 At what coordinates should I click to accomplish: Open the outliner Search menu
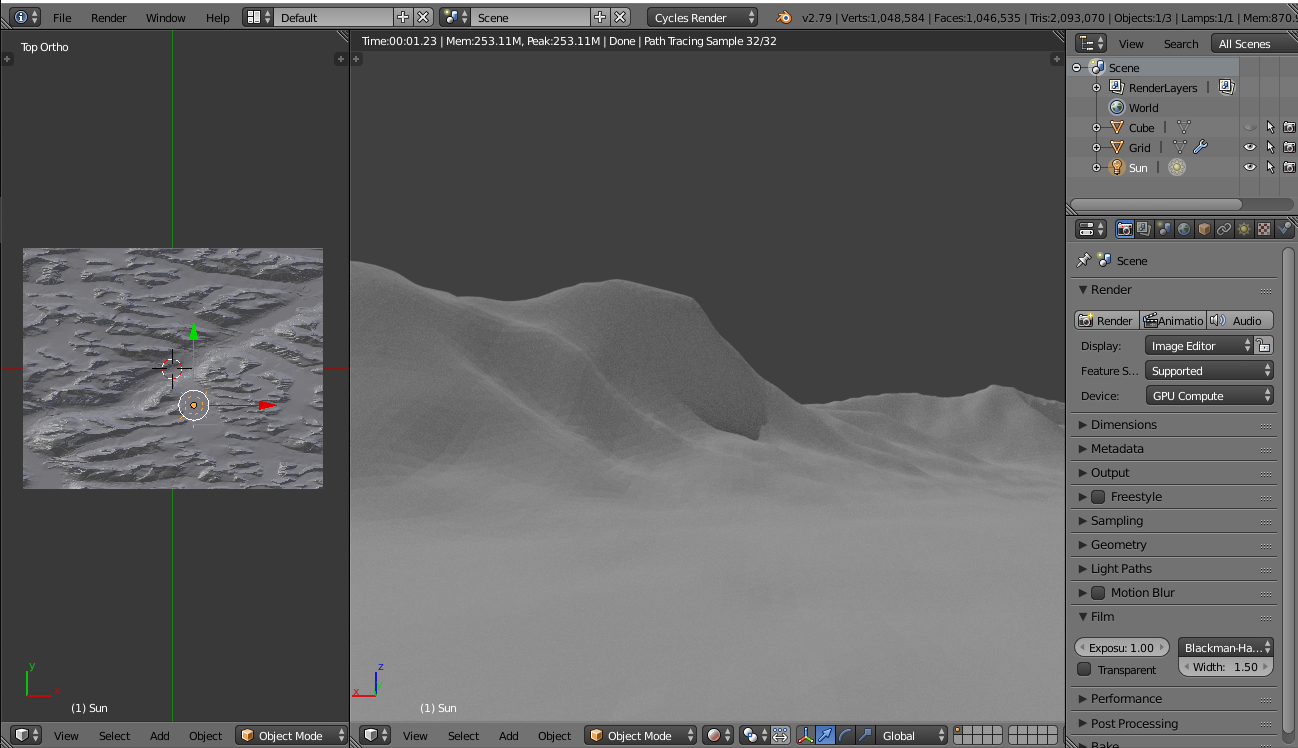(1181, 43)
